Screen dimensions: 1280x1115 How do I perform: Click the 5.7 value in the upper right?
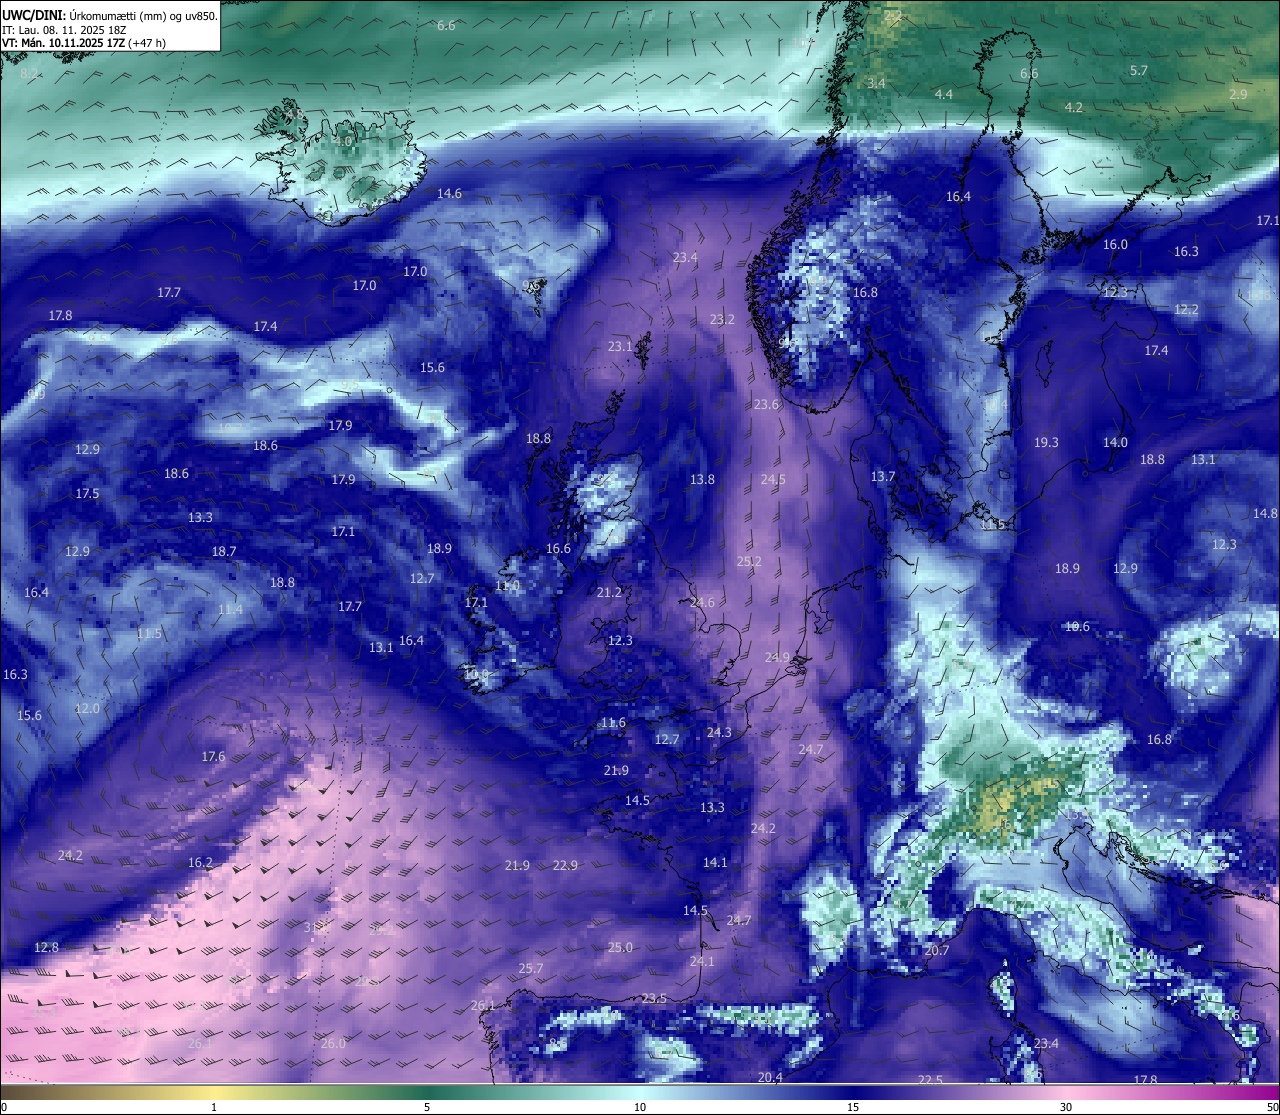pos(1138,70)
